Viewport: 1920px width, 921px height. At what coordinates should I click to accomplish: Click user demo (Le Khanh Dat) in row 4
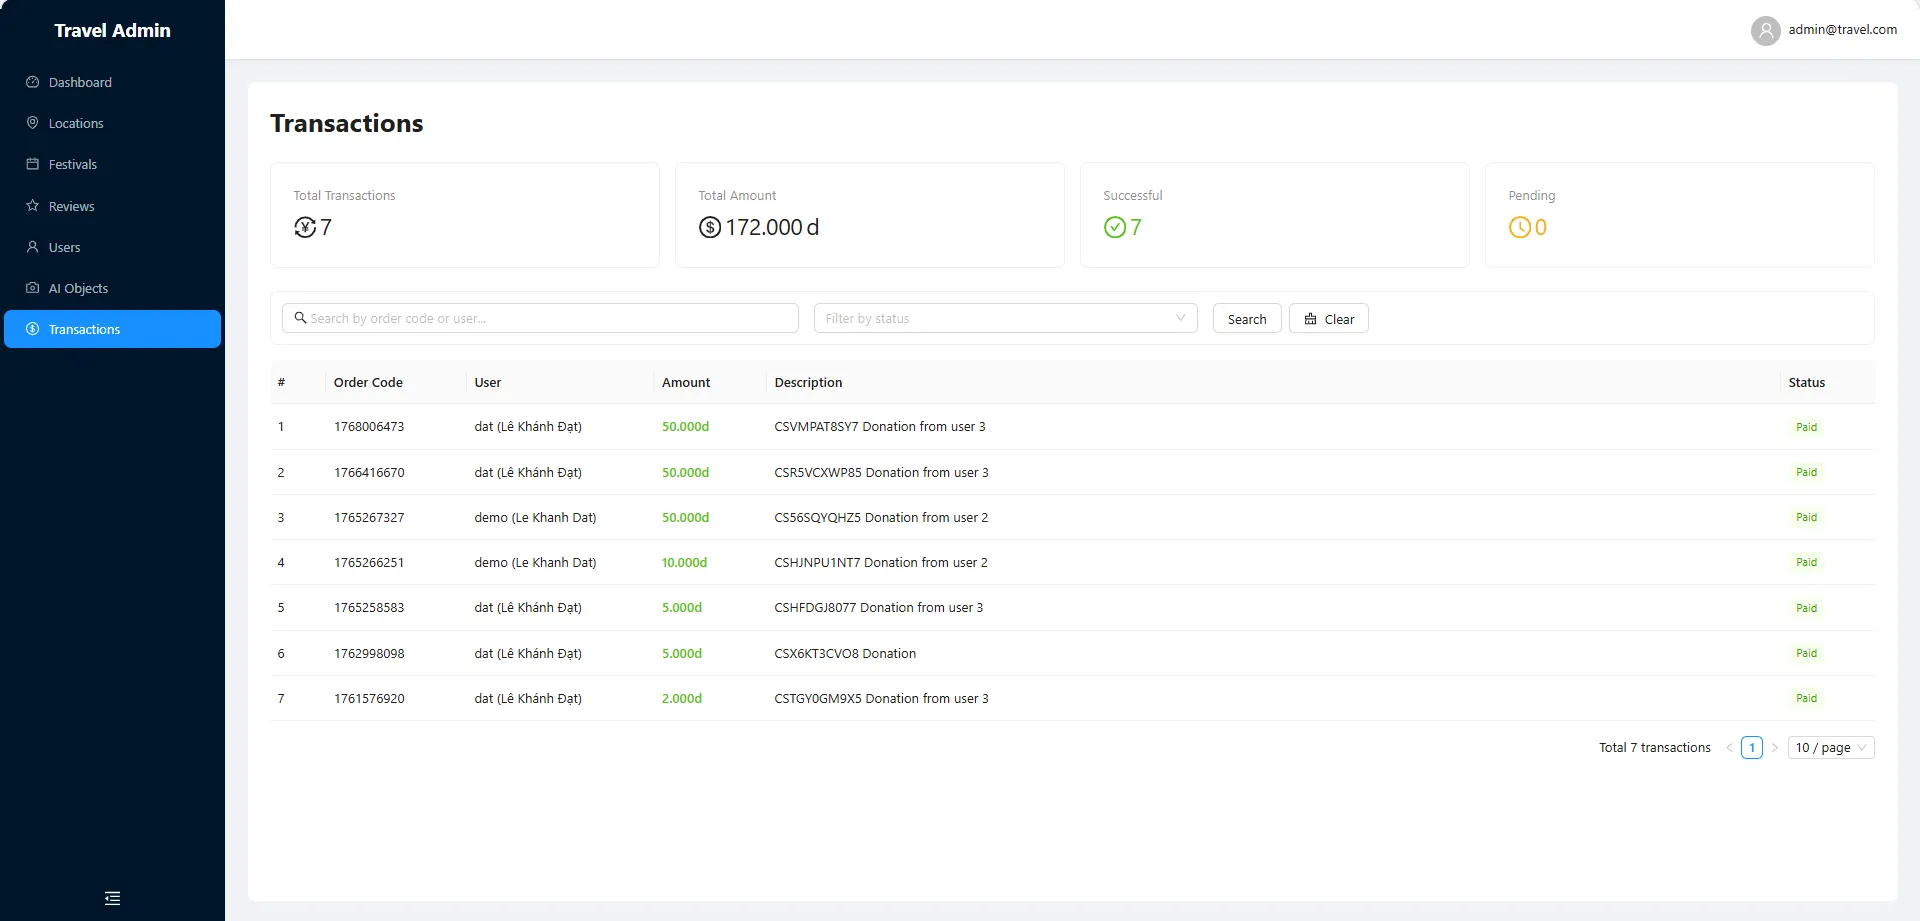[x=535, y=562]
